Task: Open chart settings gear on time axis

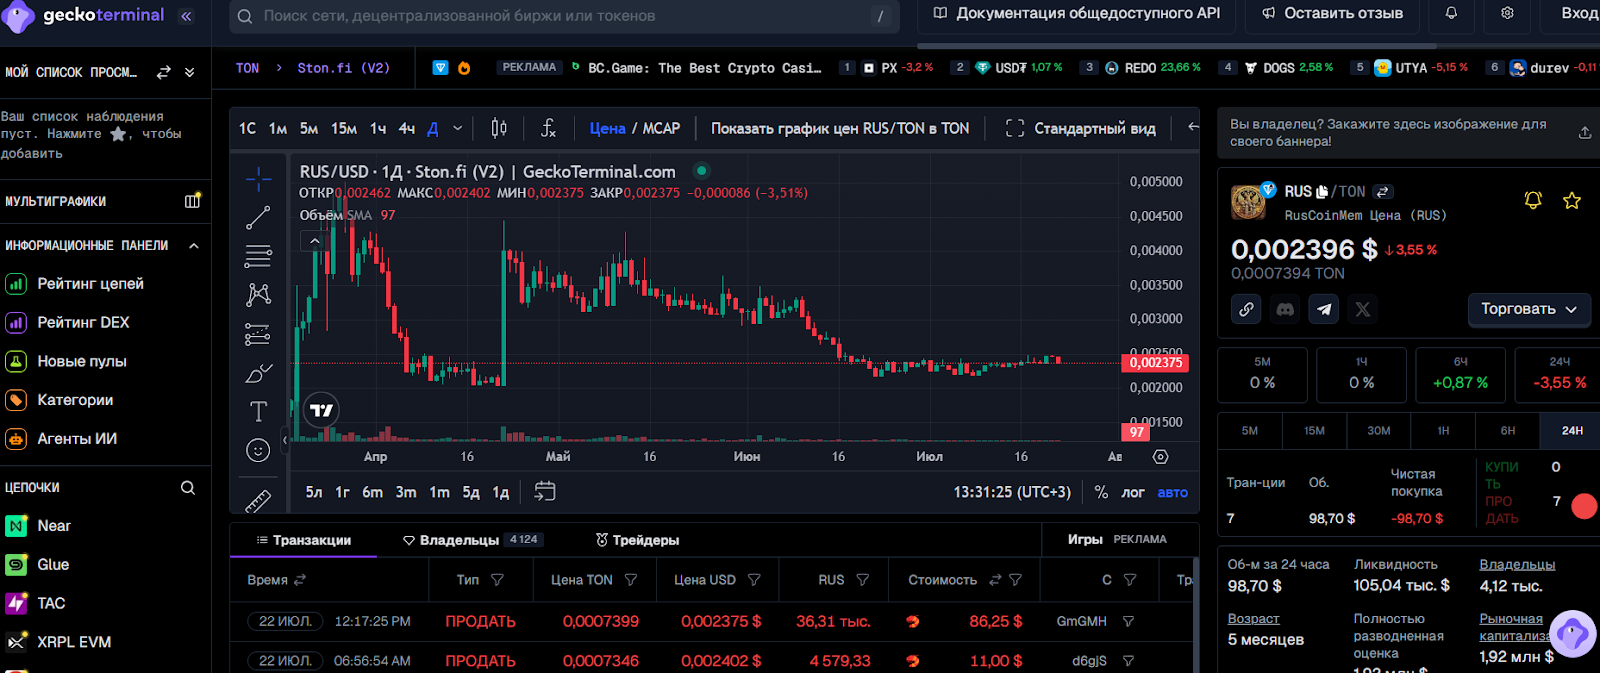Action: click(x=1160, y=456)
